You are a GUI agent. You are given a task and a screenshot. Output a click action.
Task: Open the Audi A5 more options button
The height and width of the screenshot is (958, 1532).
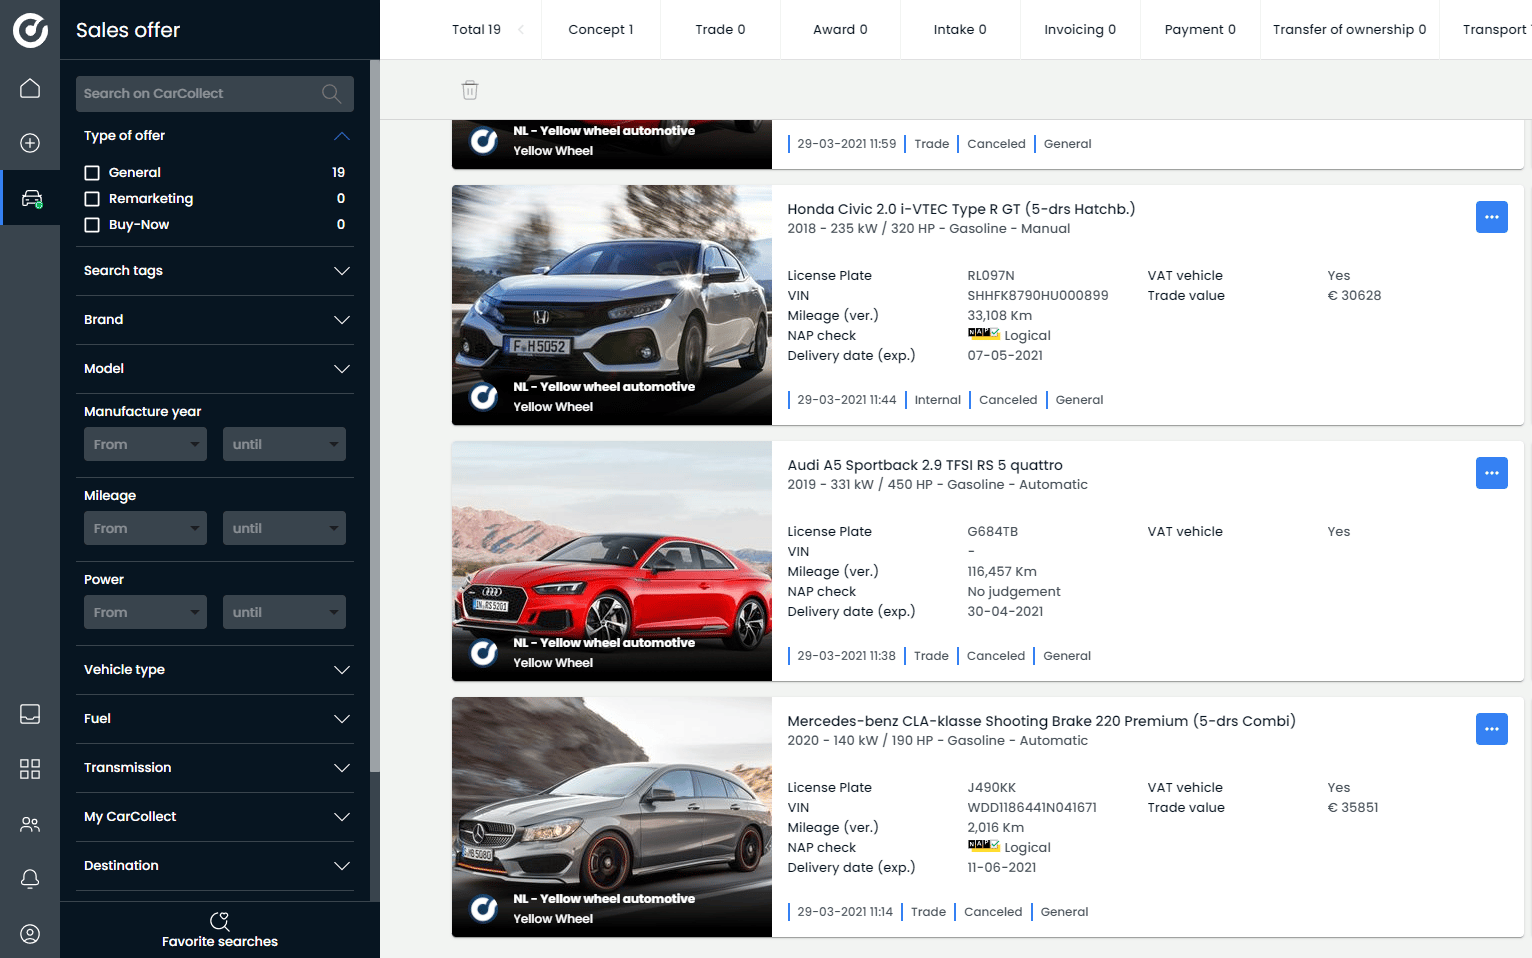coord(1492,473)
